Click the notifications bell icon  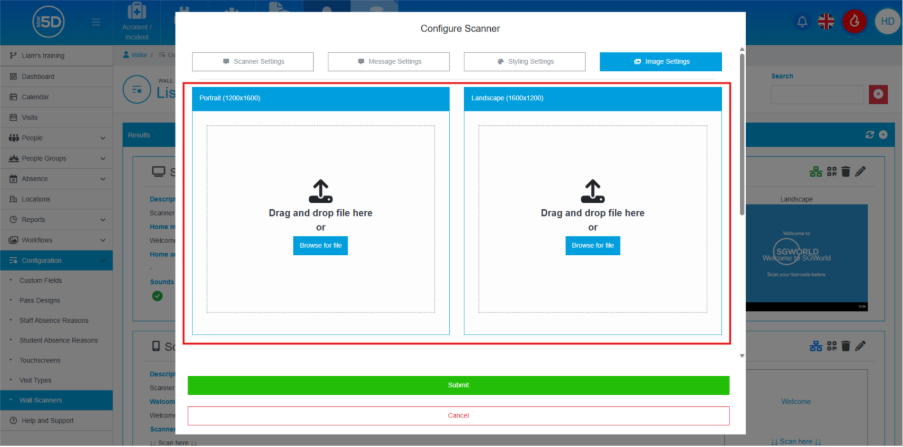(802, 22)
